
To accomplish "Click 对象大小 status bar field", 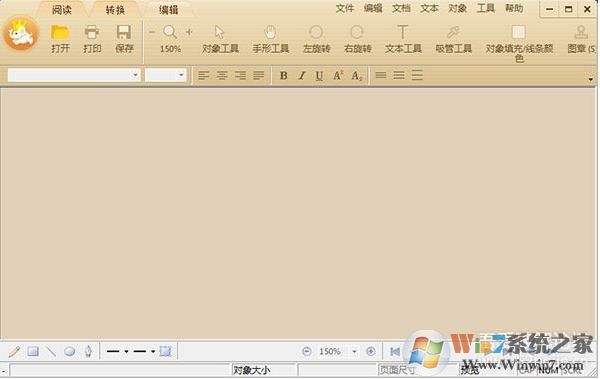I will [x=264, y=370].
